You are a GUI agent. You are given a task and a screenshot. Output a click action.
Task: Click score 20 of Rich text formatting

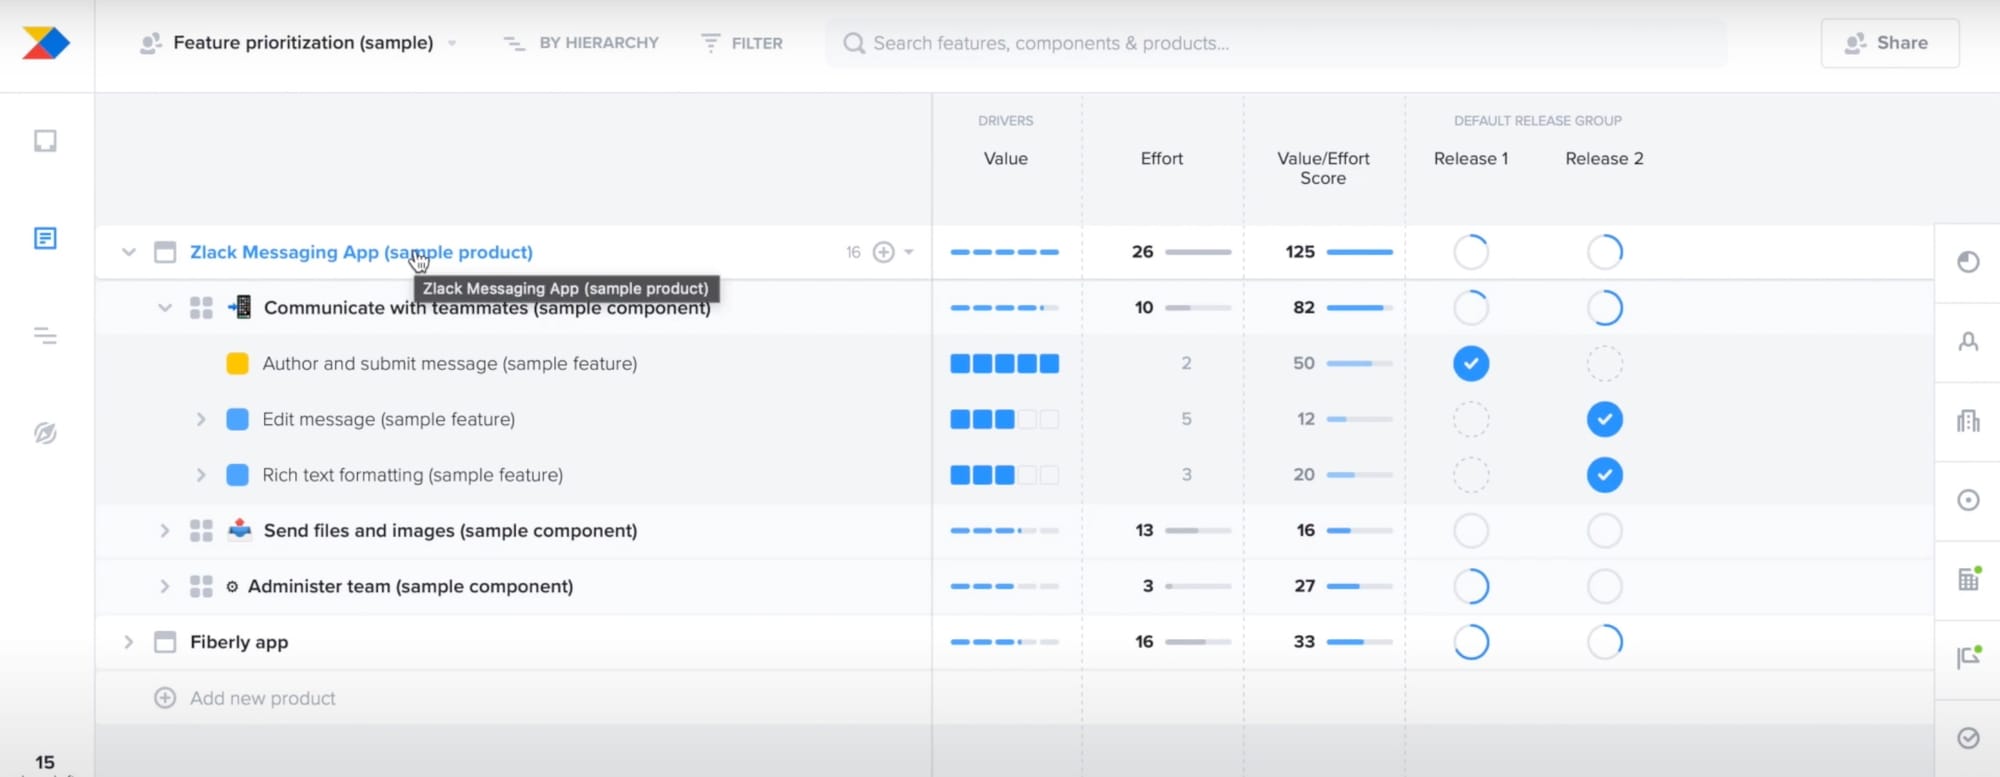coord(1304,475)
